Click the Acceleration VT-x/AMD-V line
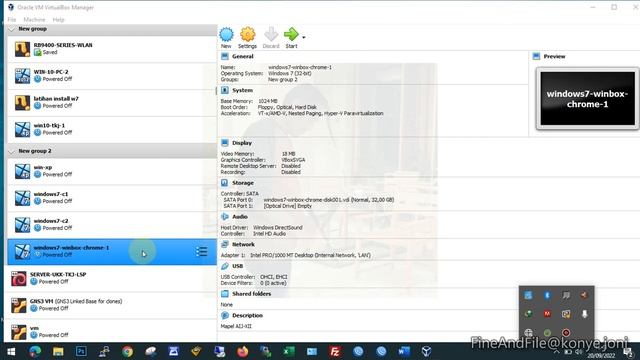The width and height of the screenshot is (640, 360). 320,113
